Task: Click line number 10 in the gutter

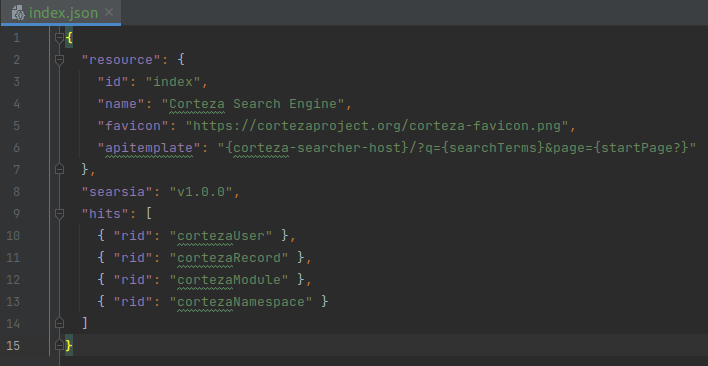Action: pyautogui.click(x=13, y=236)
